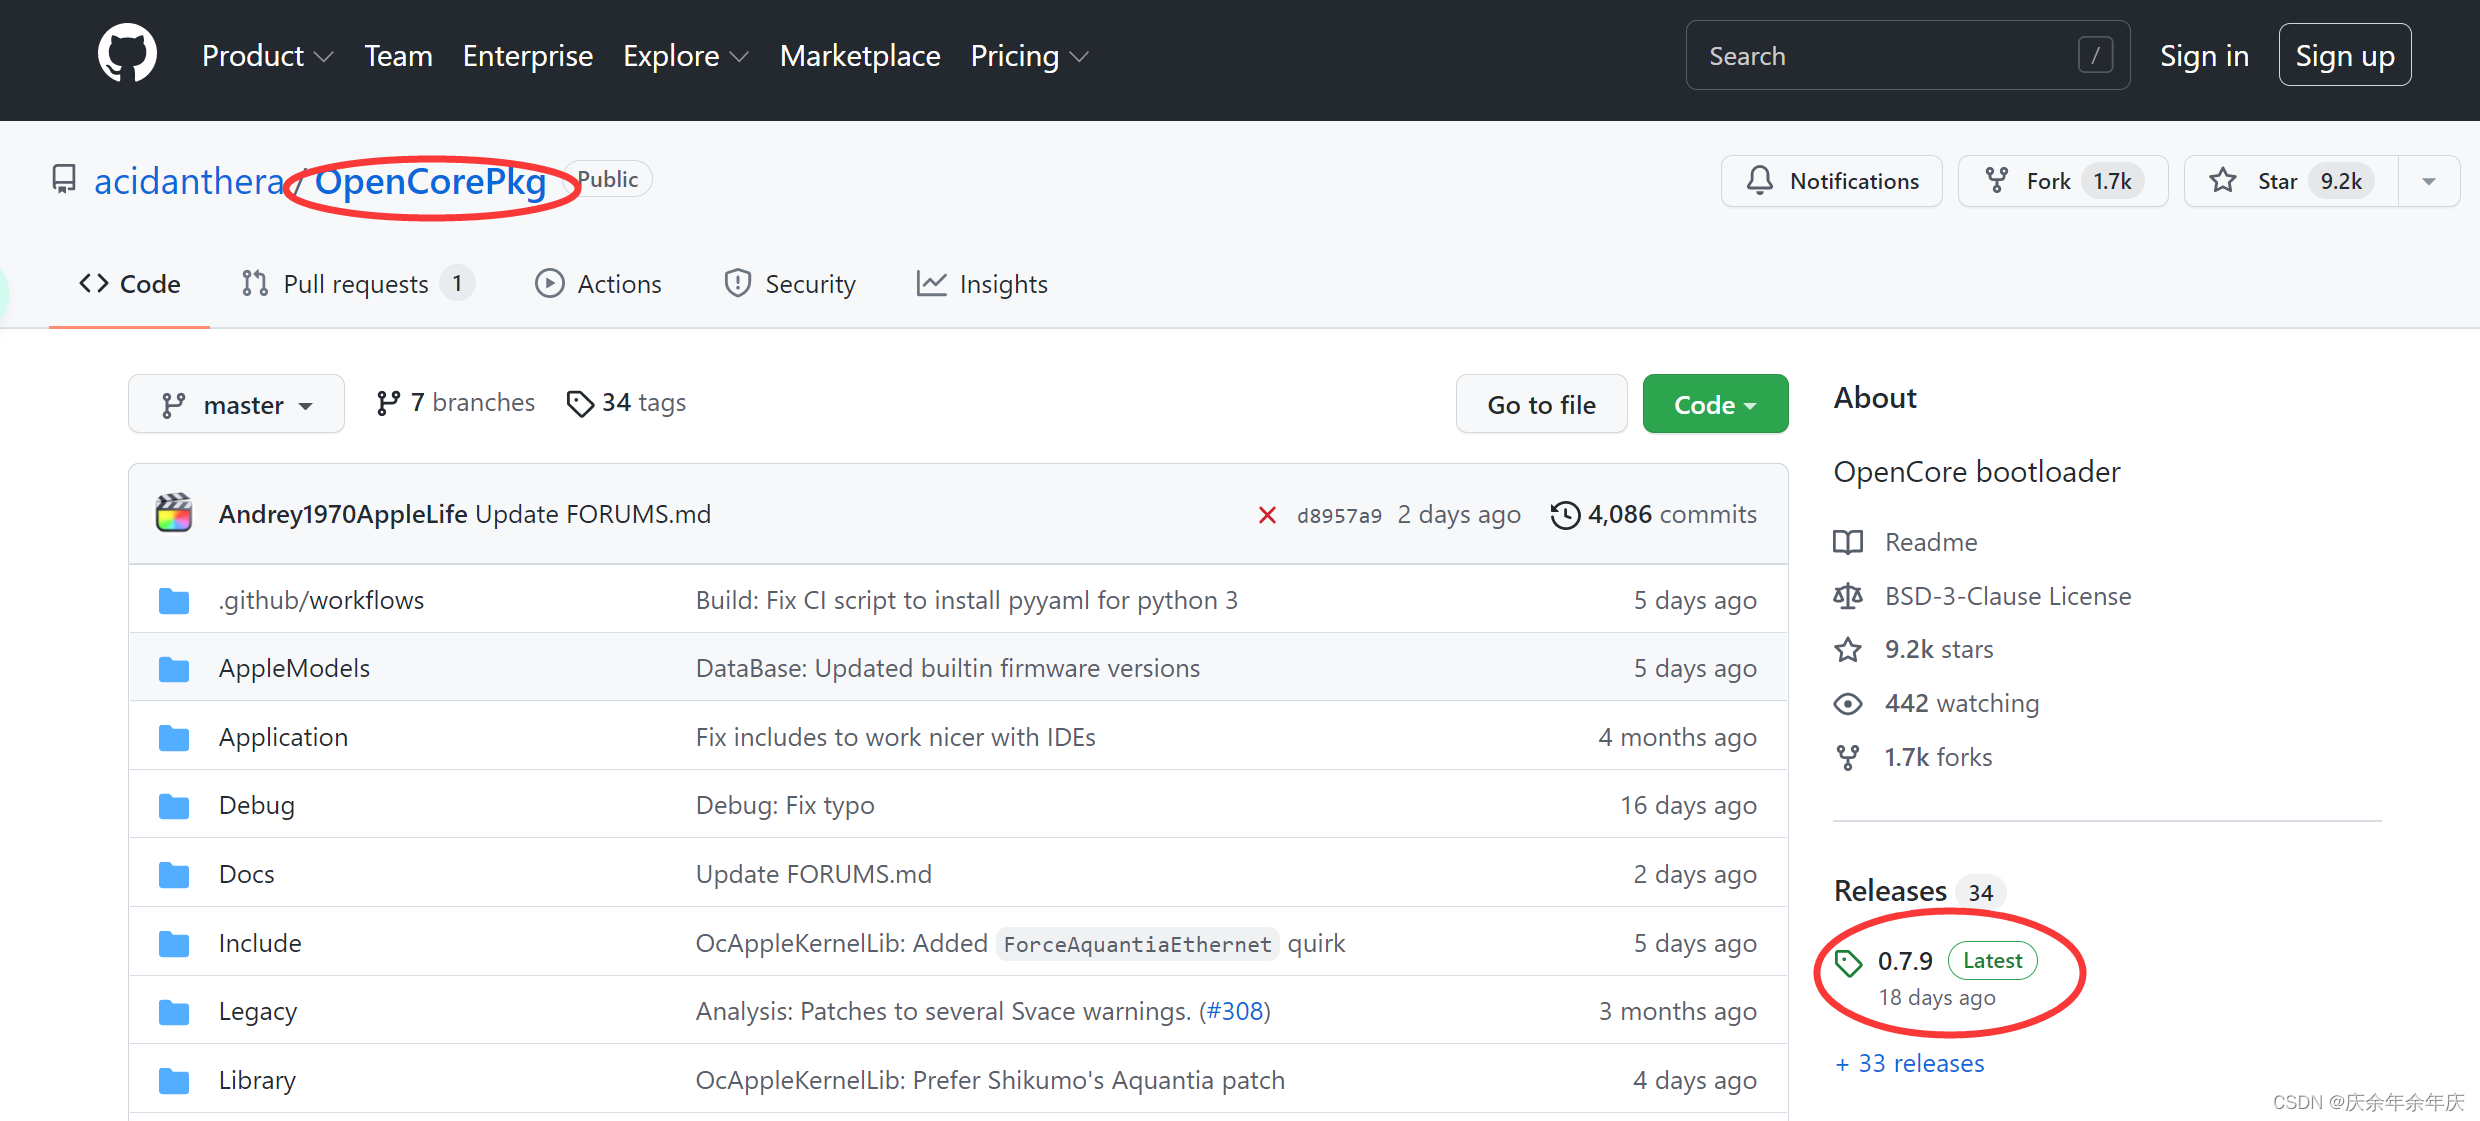This screenshot has height=1121, width=2480.
Task: Click Andrey1970AppleLife's avatar image
Action: [x=174, y=513]
